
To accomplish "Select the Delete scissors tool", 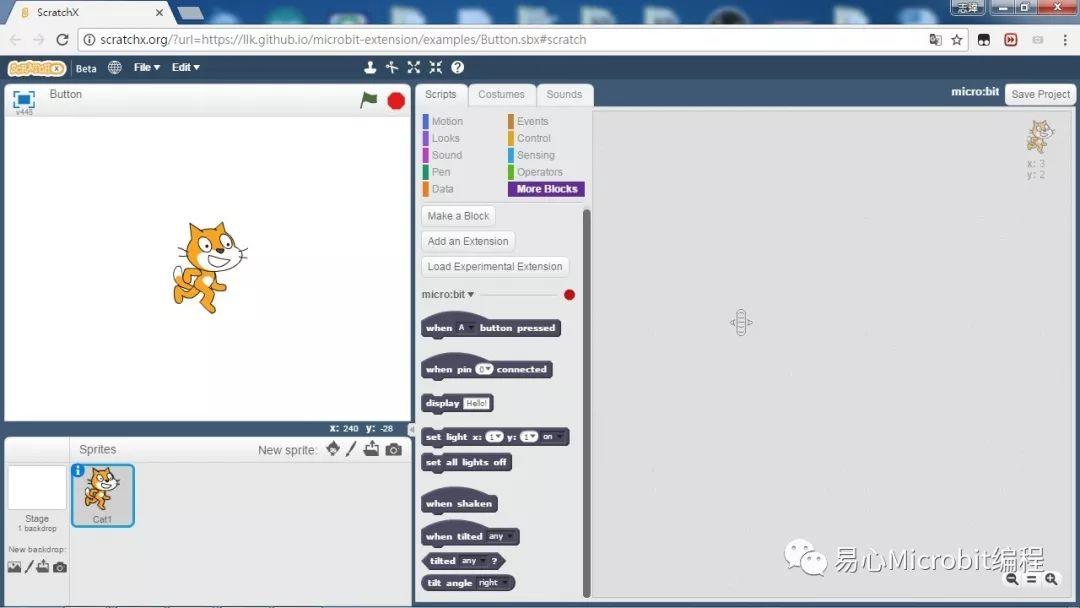I will (392, 67).
